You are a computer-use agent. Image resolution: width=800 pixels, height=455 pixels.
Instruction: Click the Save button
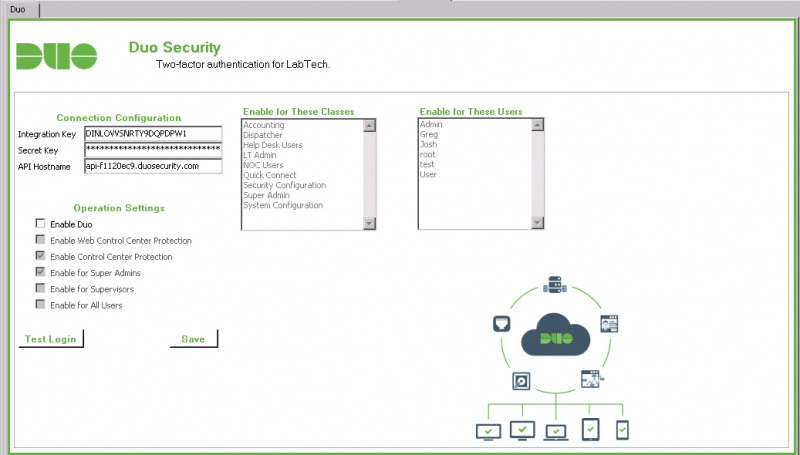[193, 339]
